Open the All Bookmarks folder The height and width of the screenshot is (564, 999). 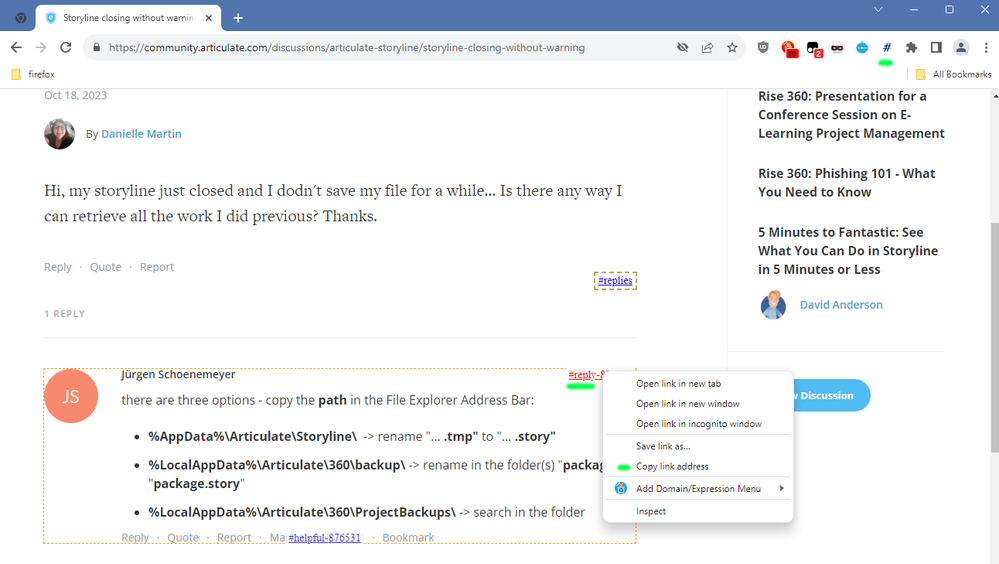click(954, 74)
